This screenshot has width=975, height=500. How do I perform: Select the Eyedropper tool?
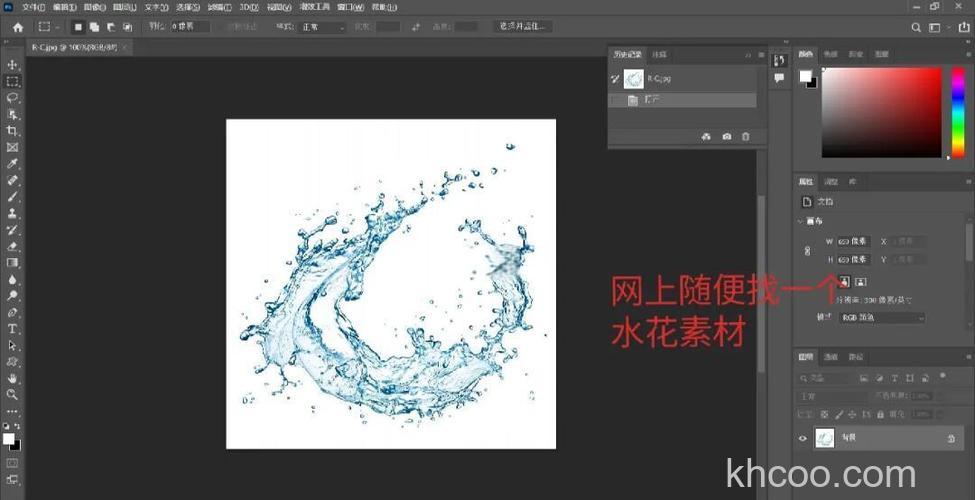12,164
